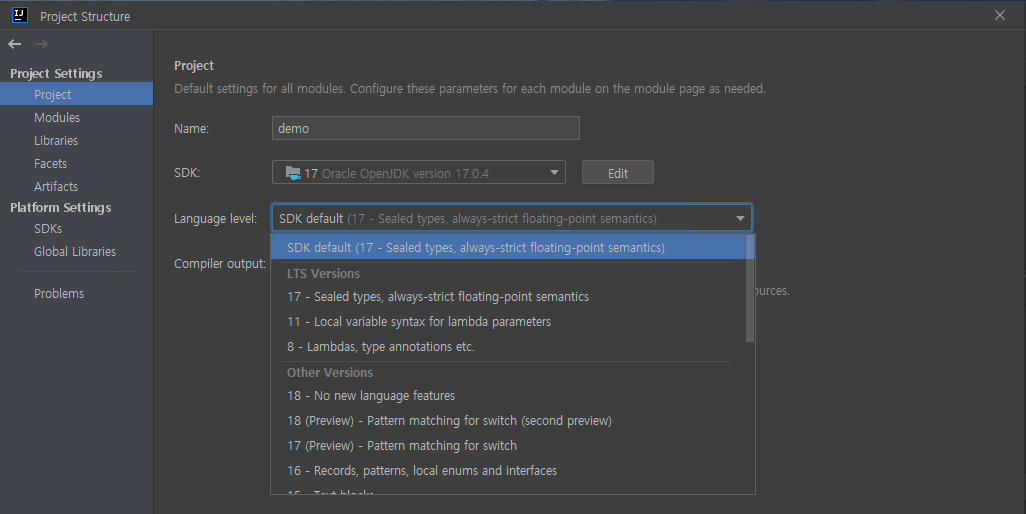
Task: Select 16 - Records, patterns option
Action: [x=508, y=470]
